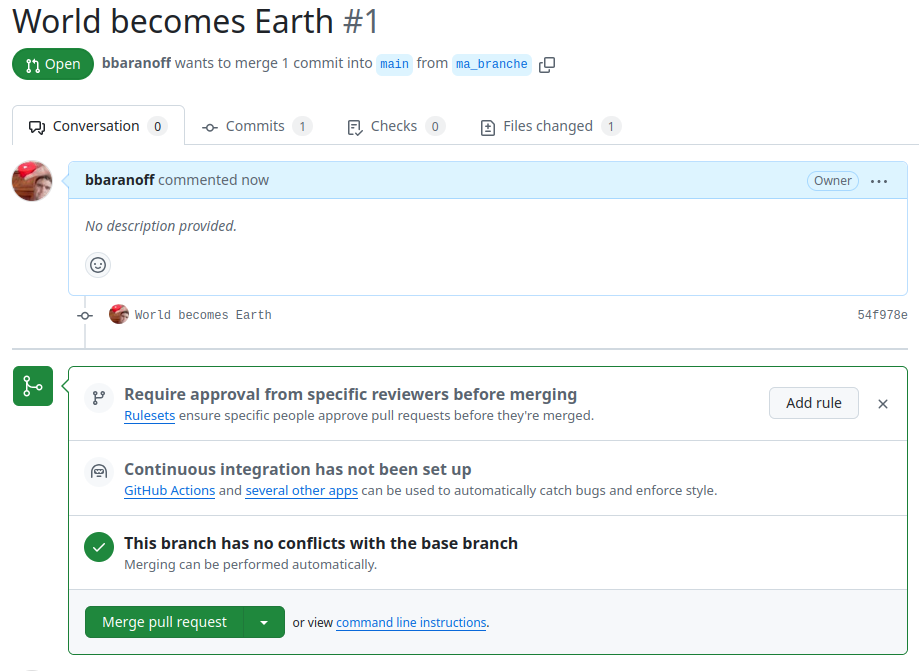View command line instructions link
919x671 pixels.
[411, 622]
